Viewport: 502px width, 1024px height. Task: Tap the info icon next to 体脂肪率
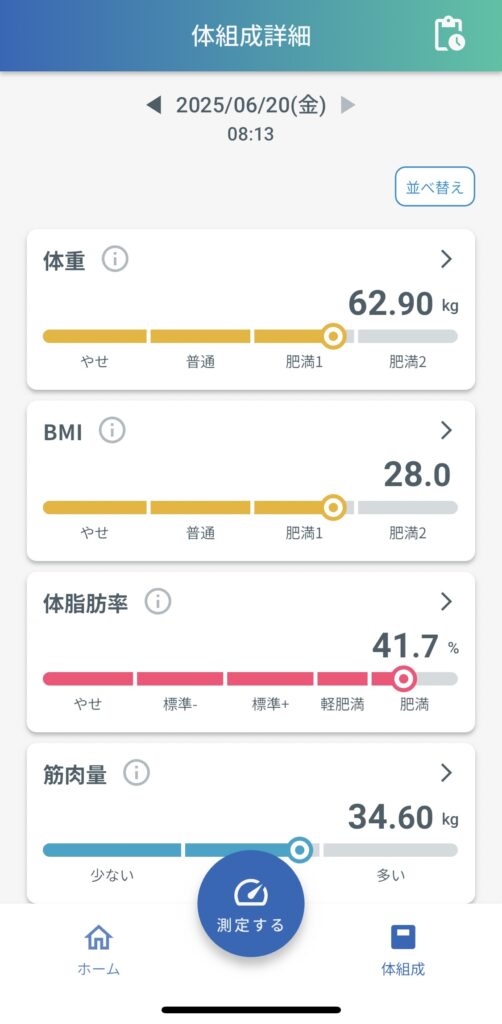click(x=158, y=601)
